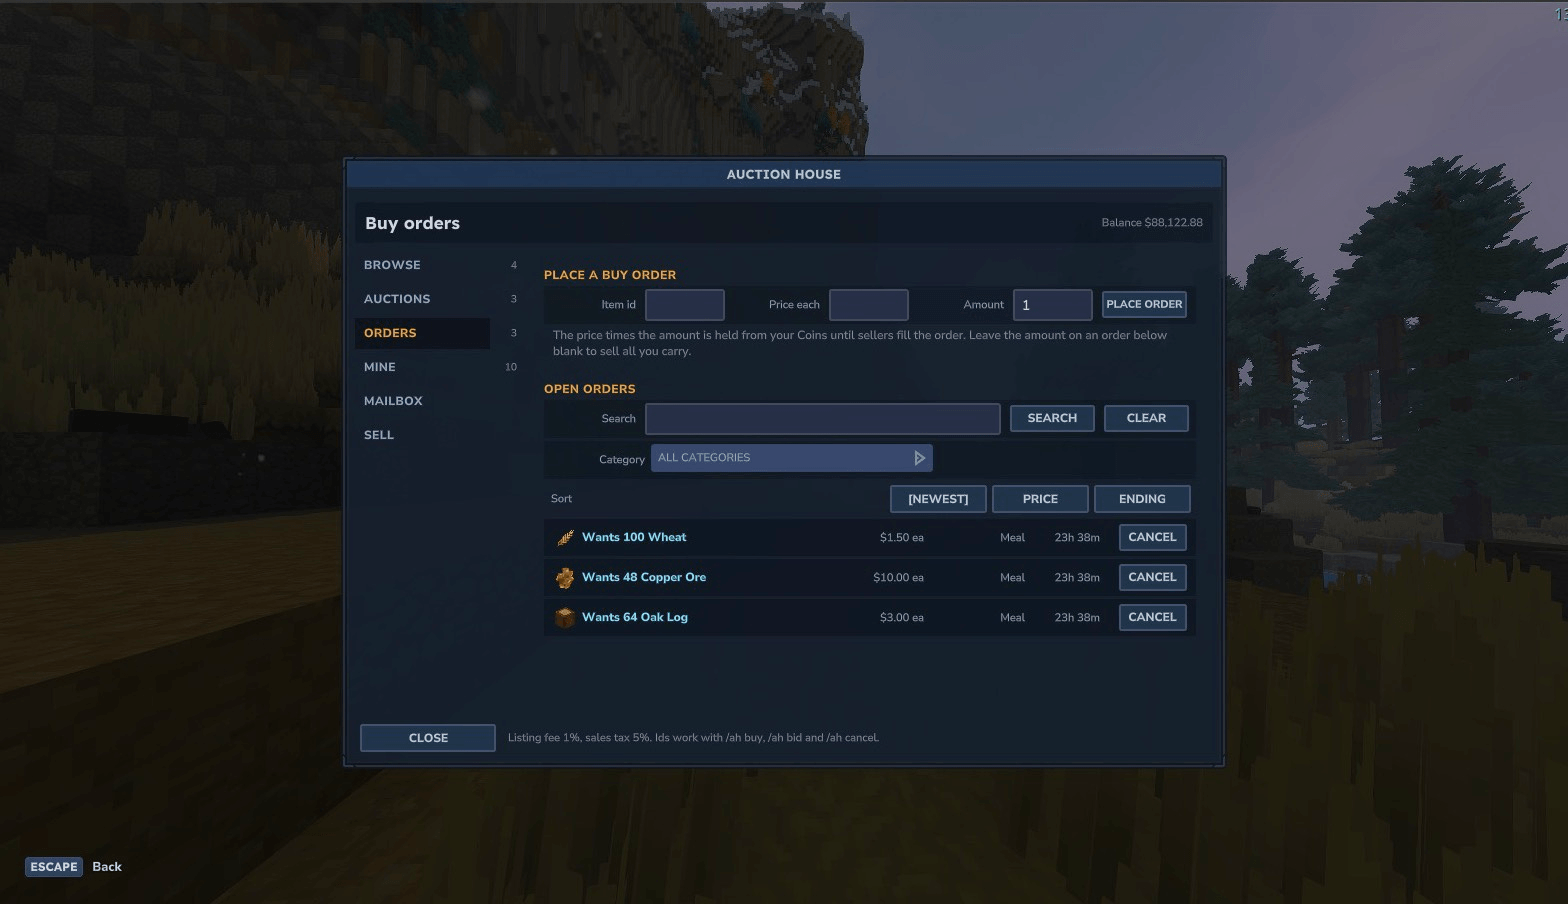Cancel the Oak Log buy order
Screen dimensions: 1568x904
[1152, 617]
